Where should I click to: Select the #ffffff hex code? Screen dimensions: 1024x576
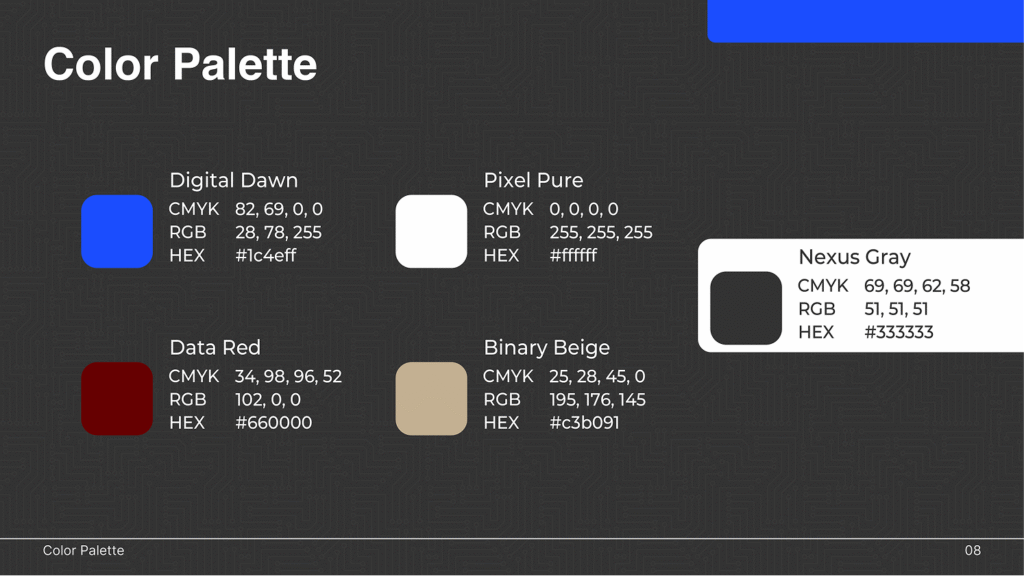tap(573, 255)
